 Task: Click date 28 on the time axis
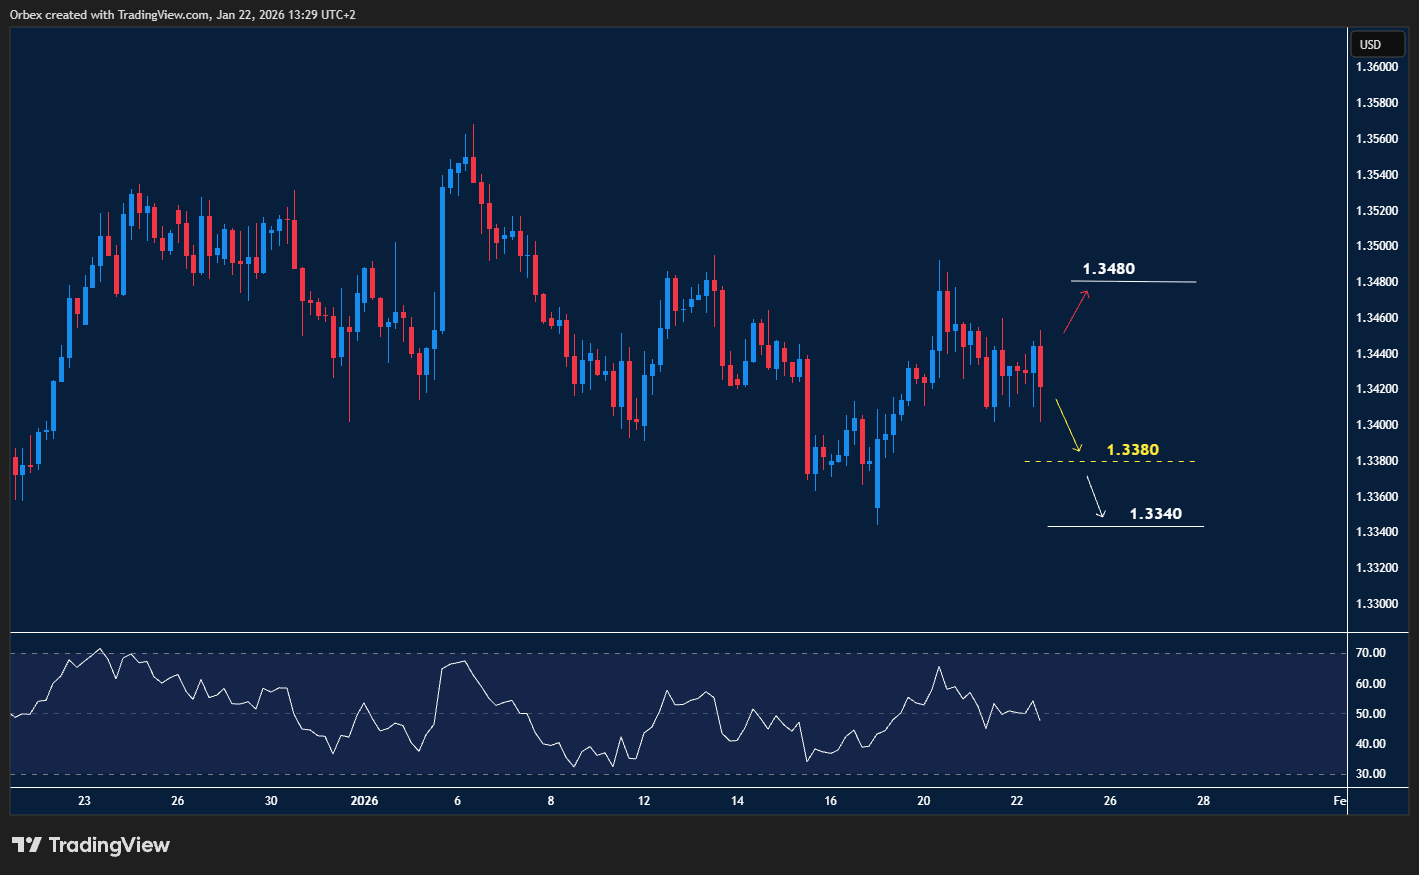coord(1204,801)
